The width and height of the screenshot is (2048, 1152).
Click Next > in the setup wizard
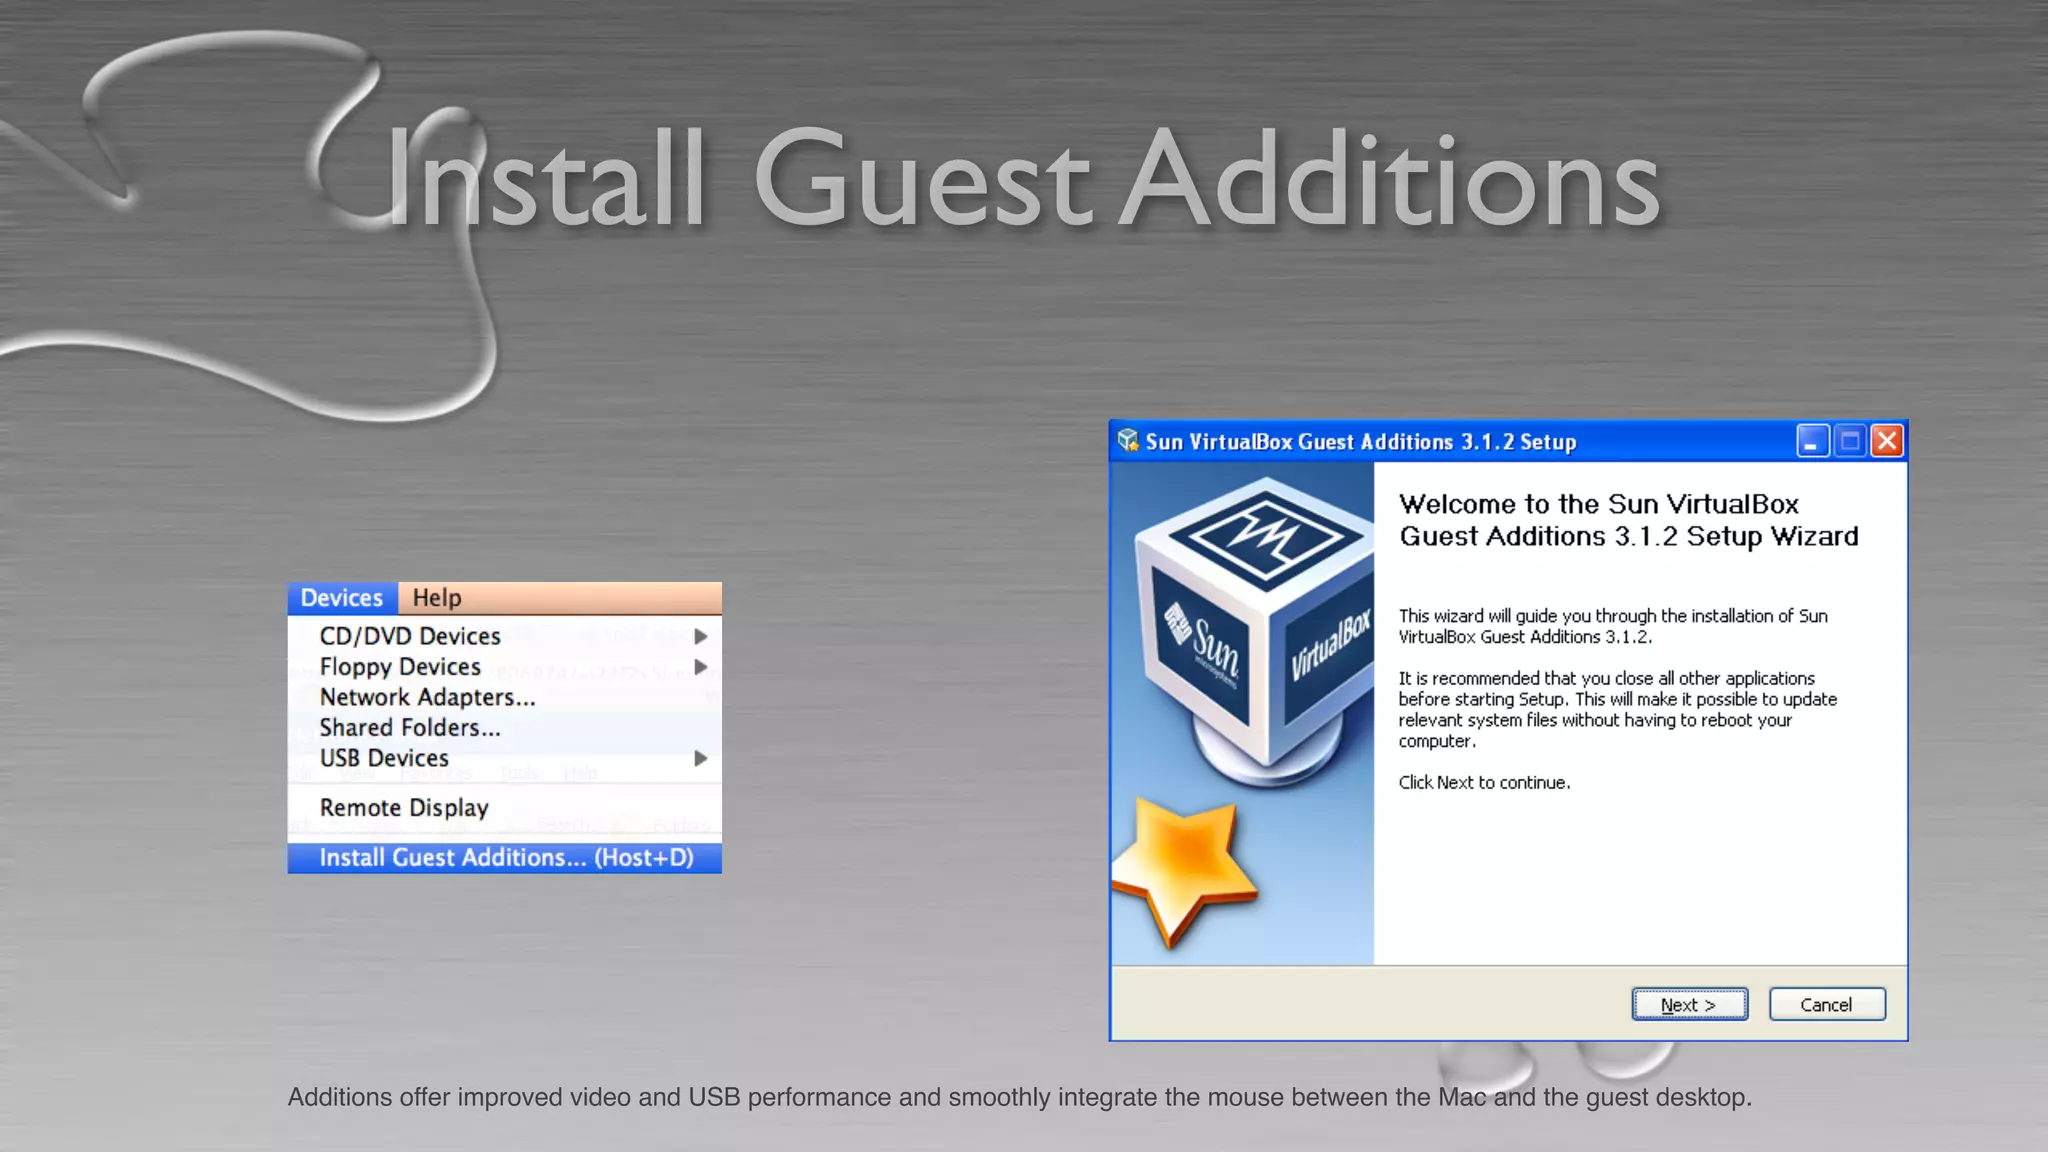[1690, 1005]
